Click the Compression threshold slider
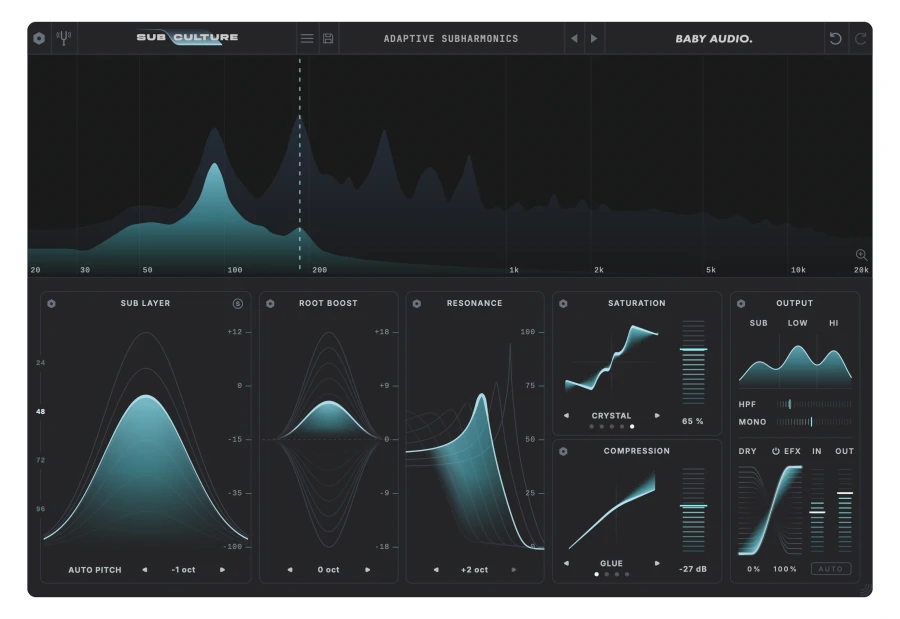The width and height of the screenshot is (900, 619). (693, 510)
